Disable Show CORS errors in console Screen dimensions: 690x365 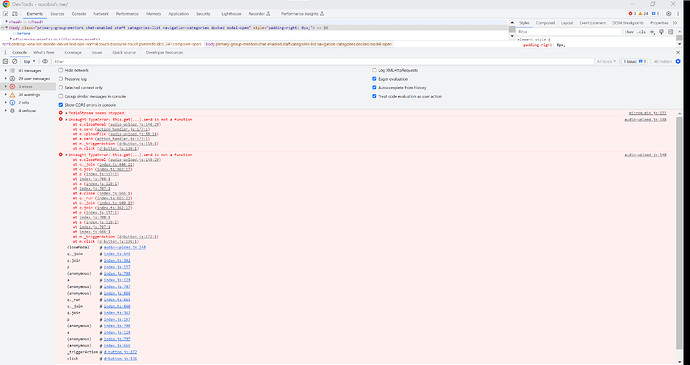(61, 105)
